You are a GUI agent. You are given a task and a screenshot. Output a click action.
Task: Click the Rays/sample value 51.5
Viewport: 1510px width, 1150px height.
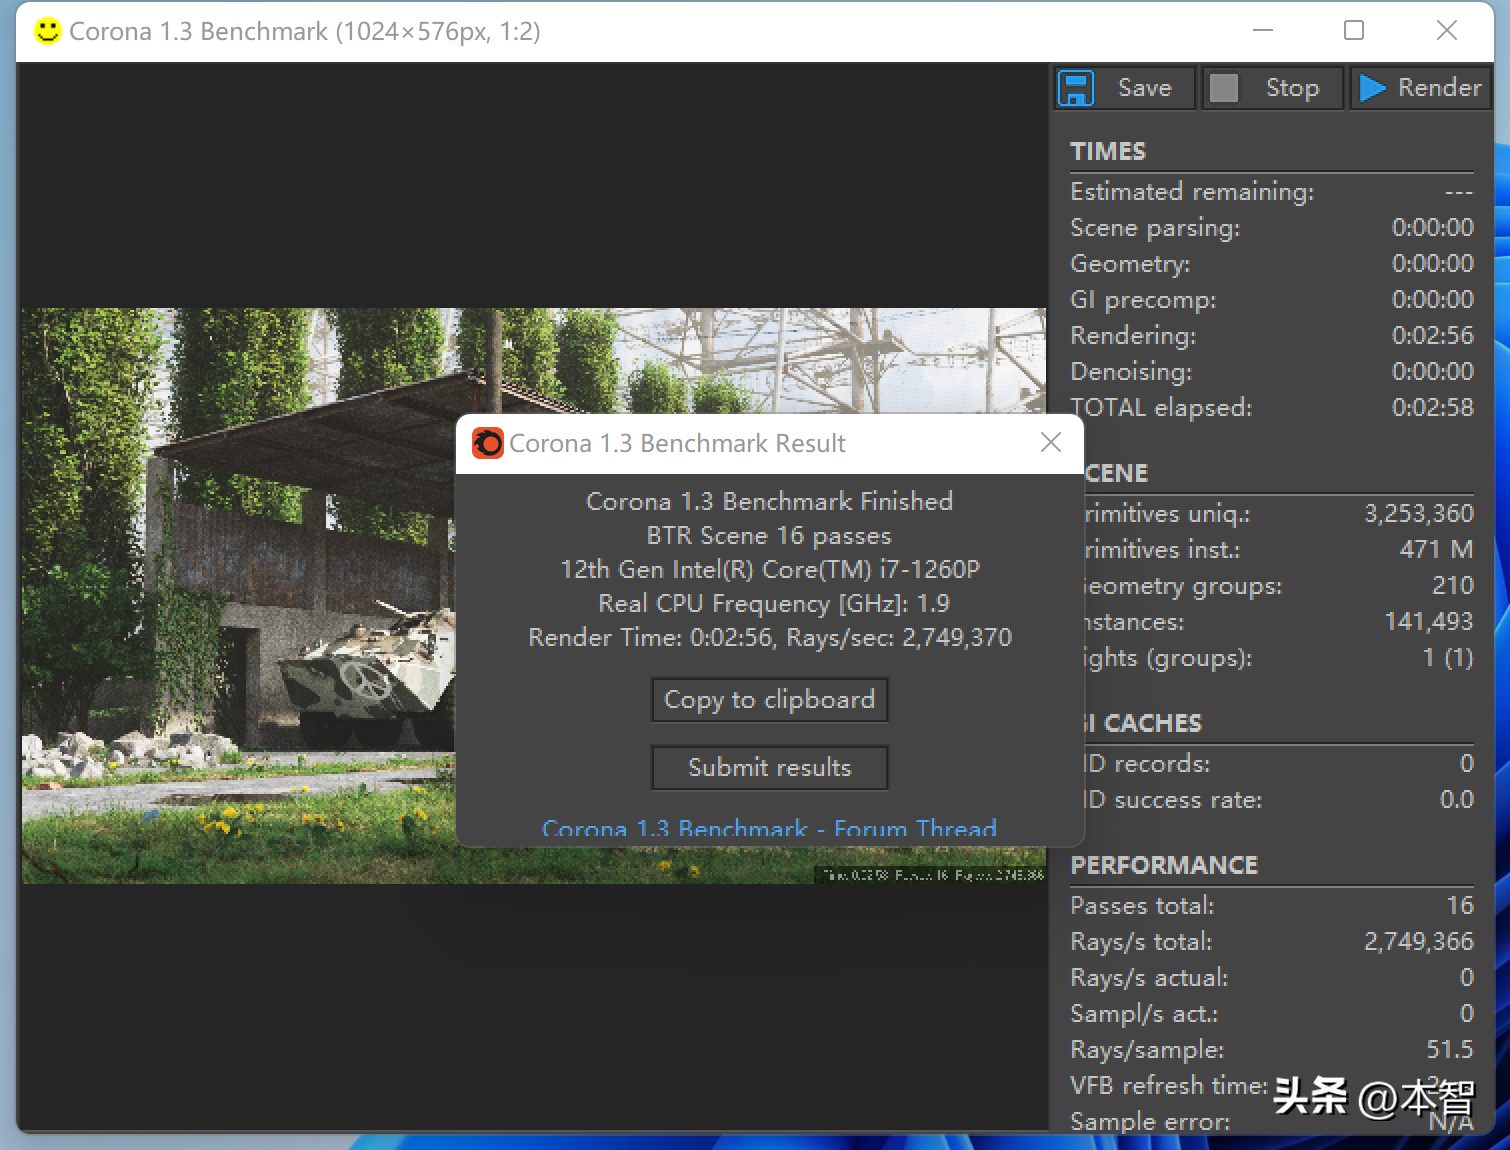tap(1450, 1050)
